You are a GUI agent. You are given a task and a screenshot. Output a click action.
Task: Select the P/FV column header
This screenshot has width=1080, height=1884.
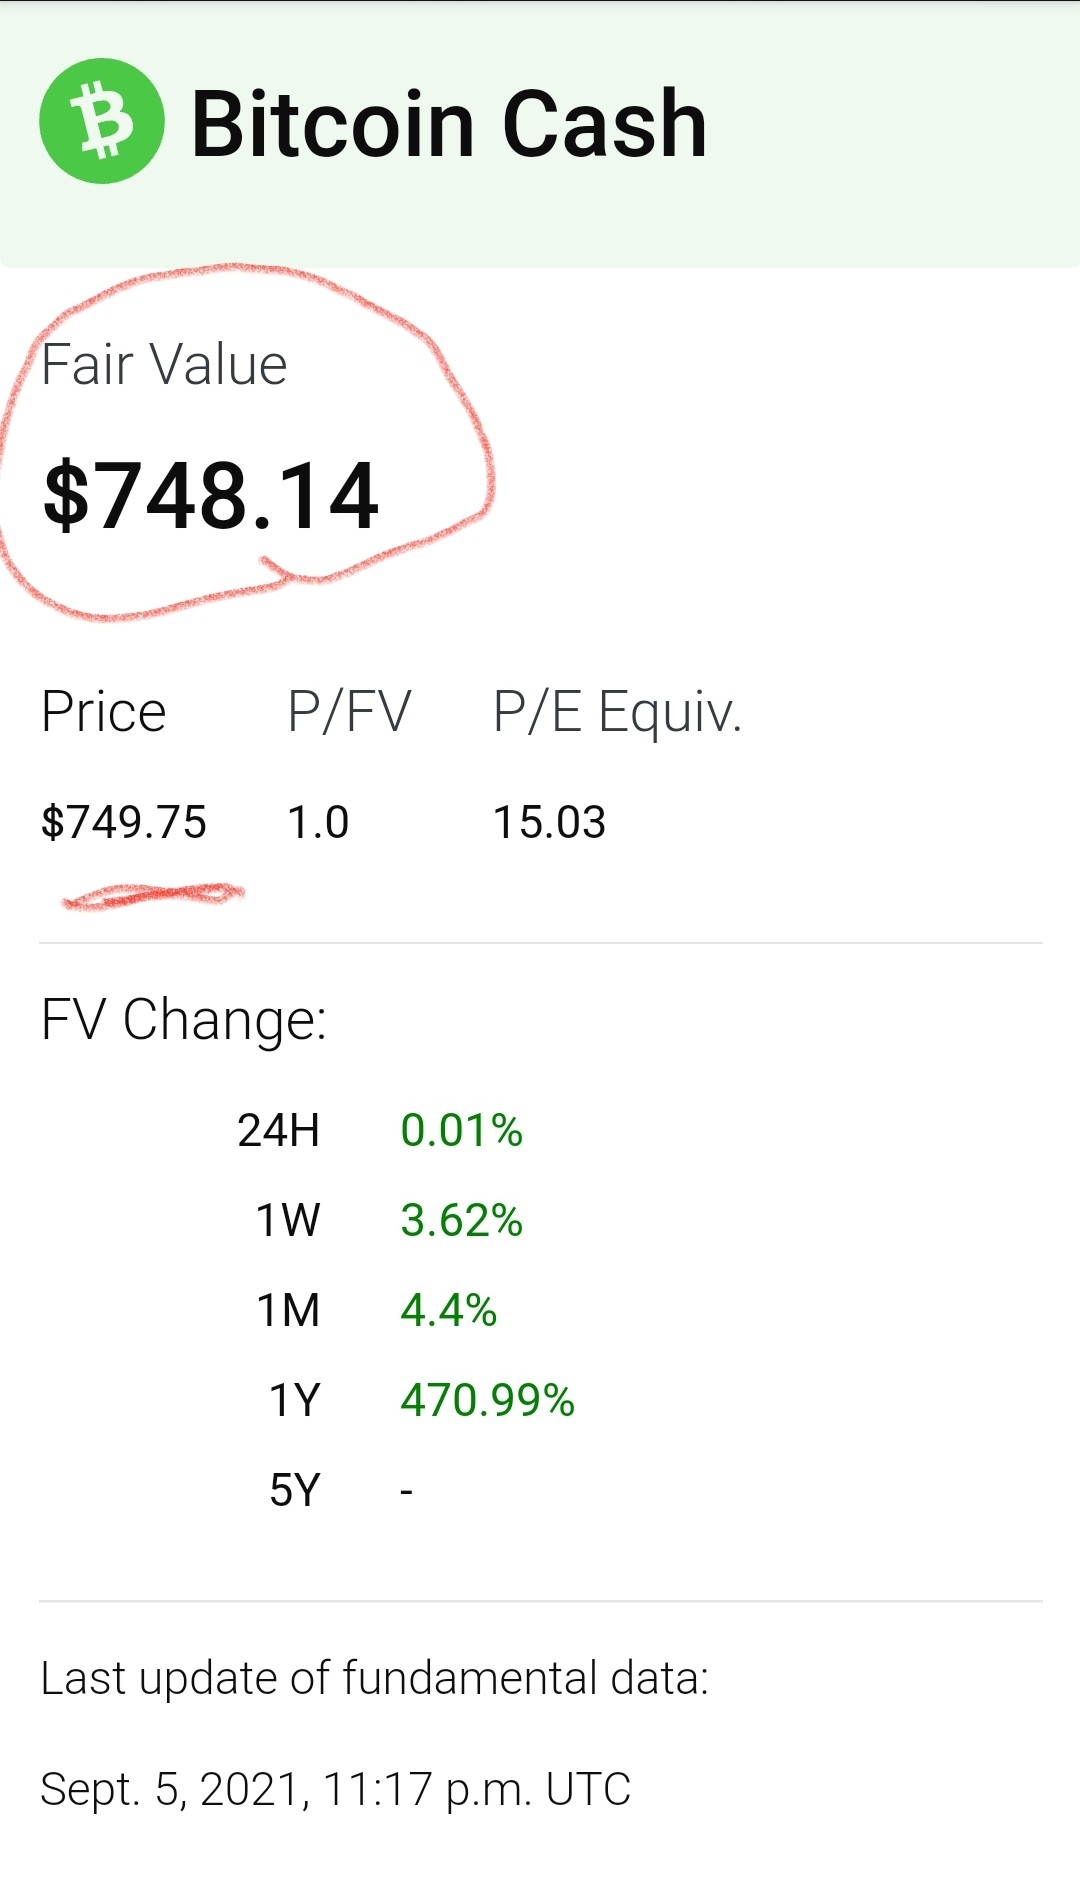point(349,712)
